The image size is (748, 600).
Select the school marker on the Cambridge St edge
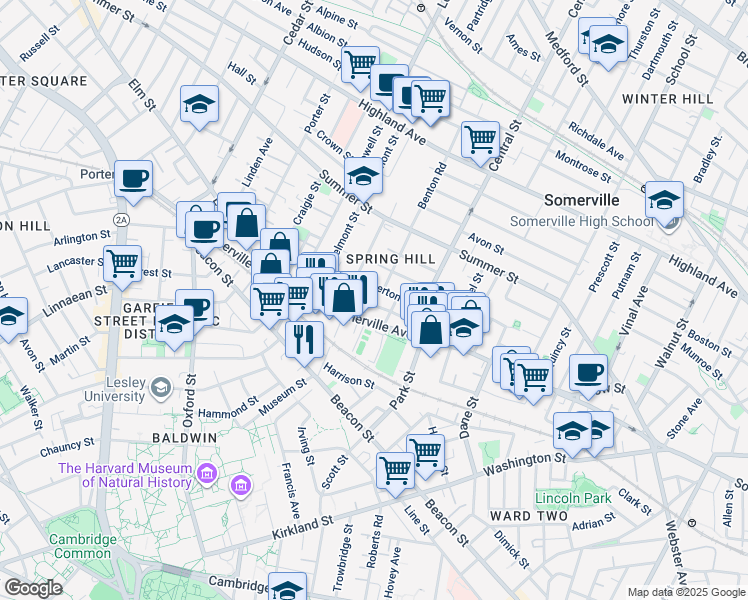287,587
